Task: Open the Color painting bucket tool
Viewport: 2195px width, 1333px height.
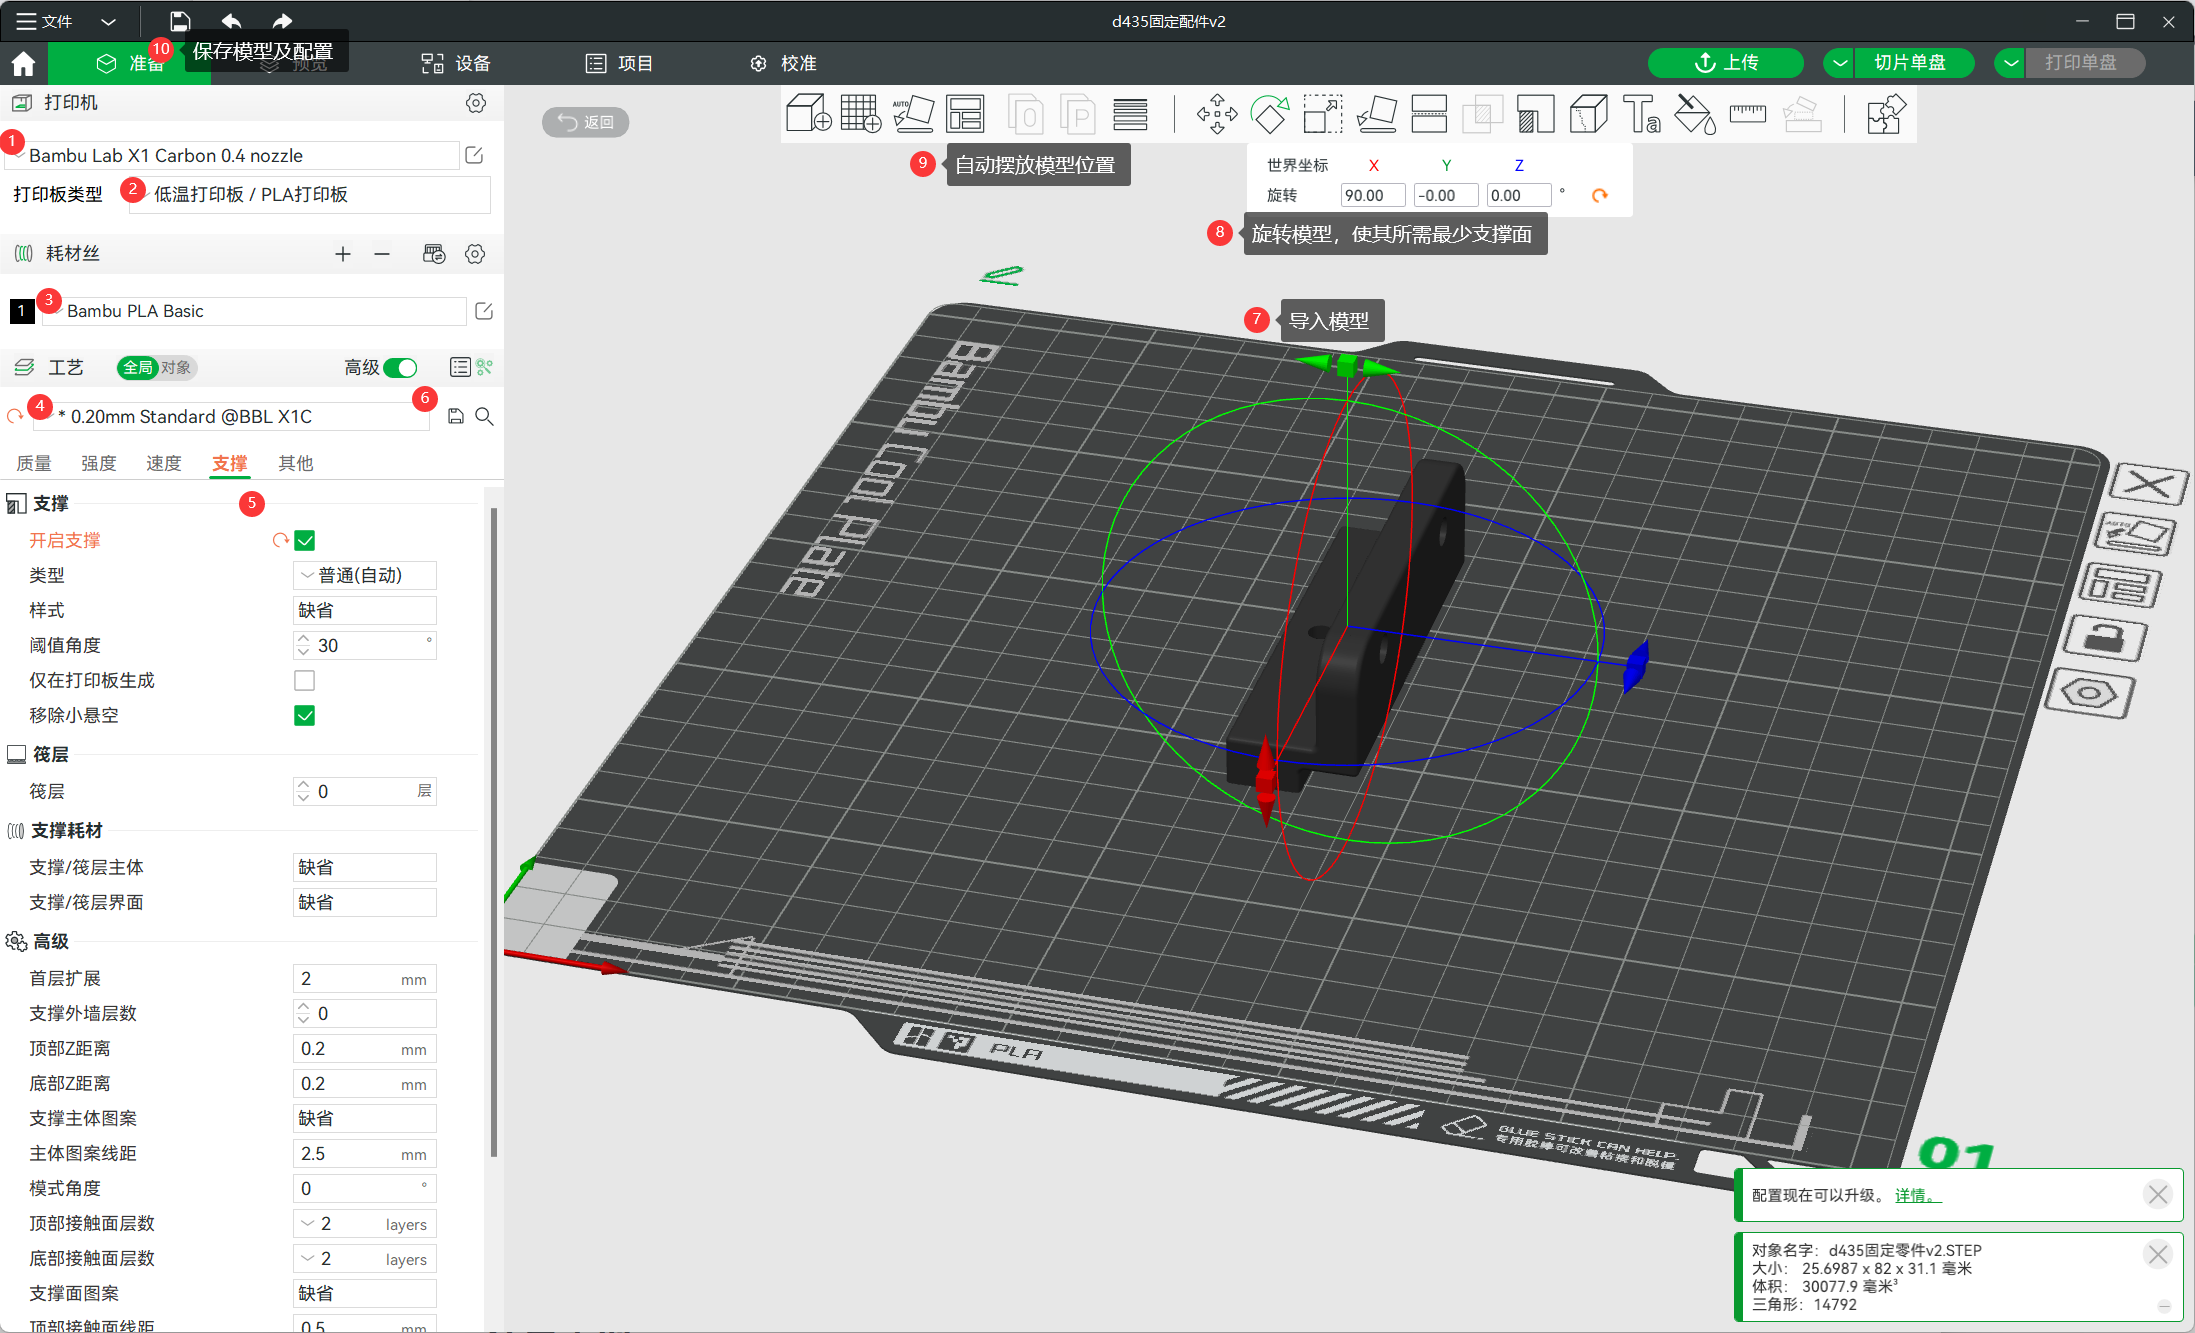Action: pos(1694,113)
